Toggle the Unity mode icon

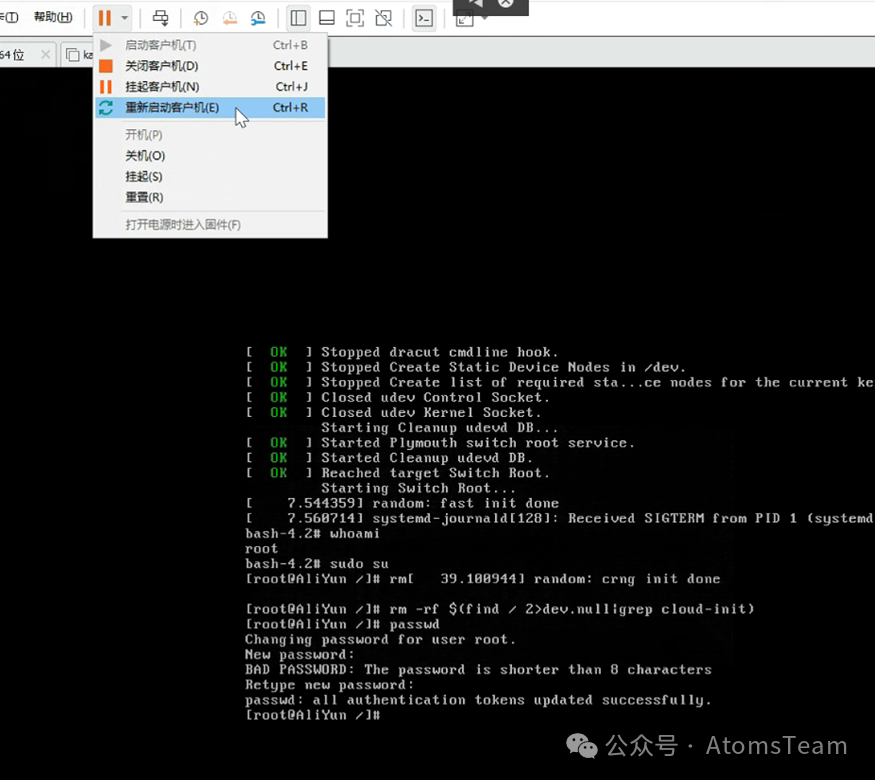[384, 18]
